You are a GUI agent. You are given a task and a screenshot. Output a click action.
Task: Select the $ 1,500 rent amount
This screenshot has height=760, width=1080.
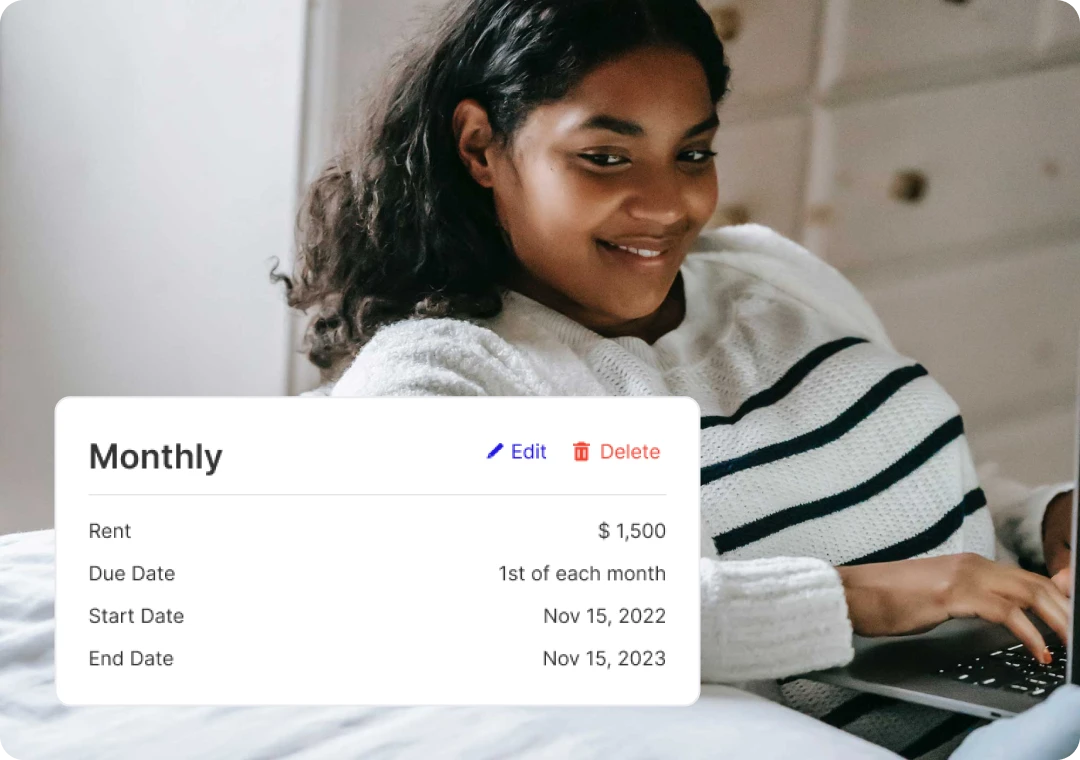[632, 531]
